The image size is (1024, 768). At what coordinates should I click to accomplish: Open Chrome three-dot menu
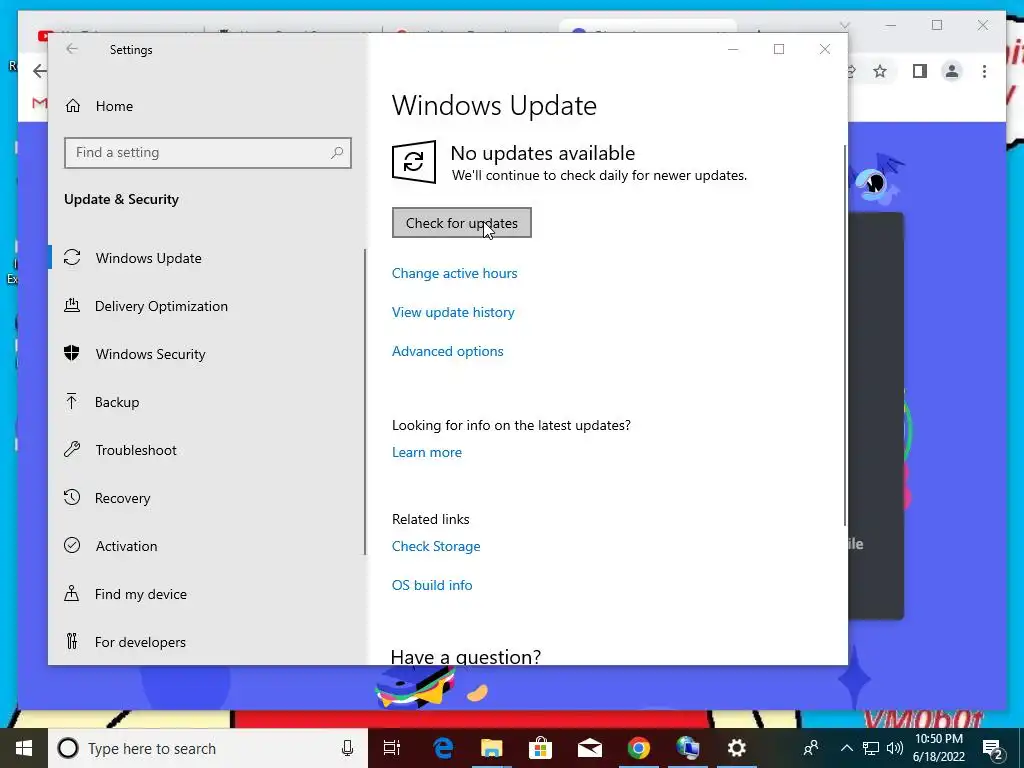(984, 71)
